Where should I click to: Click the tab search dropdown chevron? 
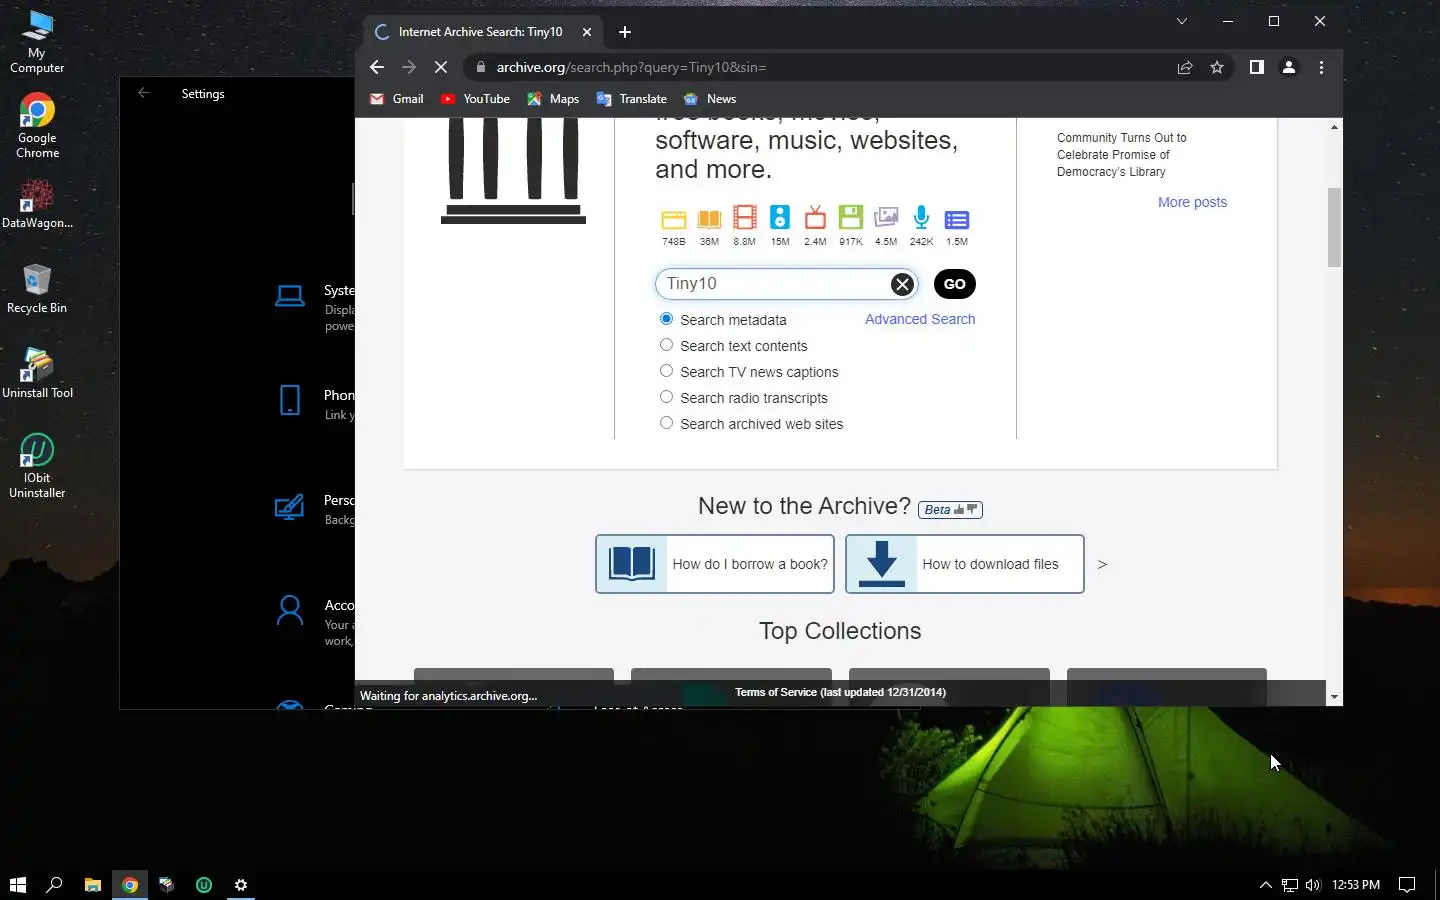[x=1182, y=21]
